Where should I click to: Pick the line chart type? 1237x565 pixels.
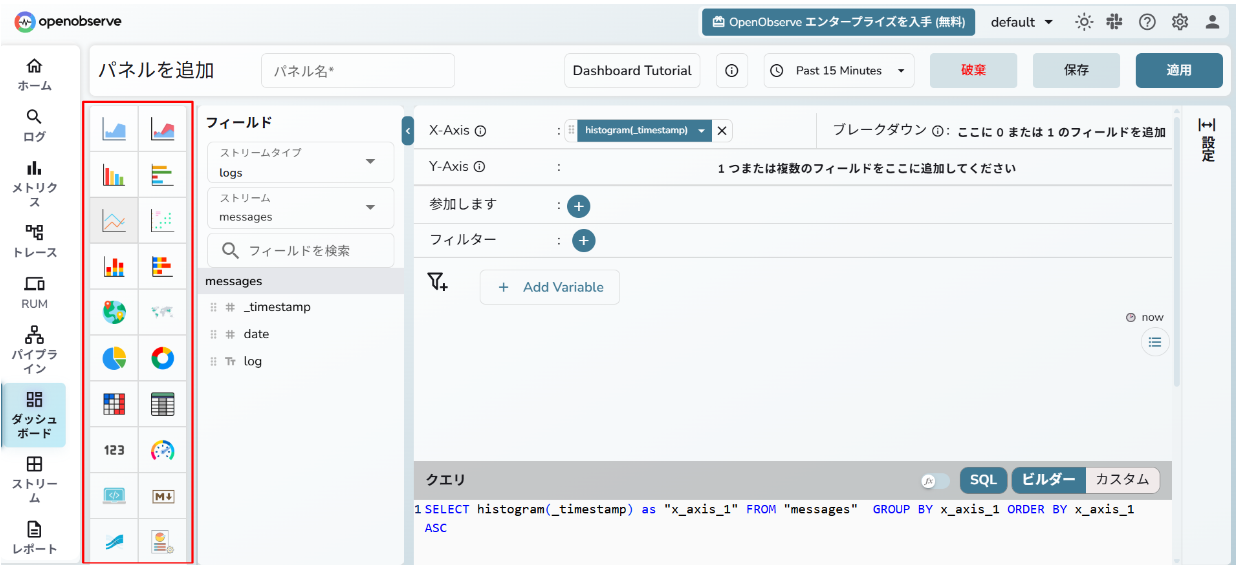click(x=114, y=221)
